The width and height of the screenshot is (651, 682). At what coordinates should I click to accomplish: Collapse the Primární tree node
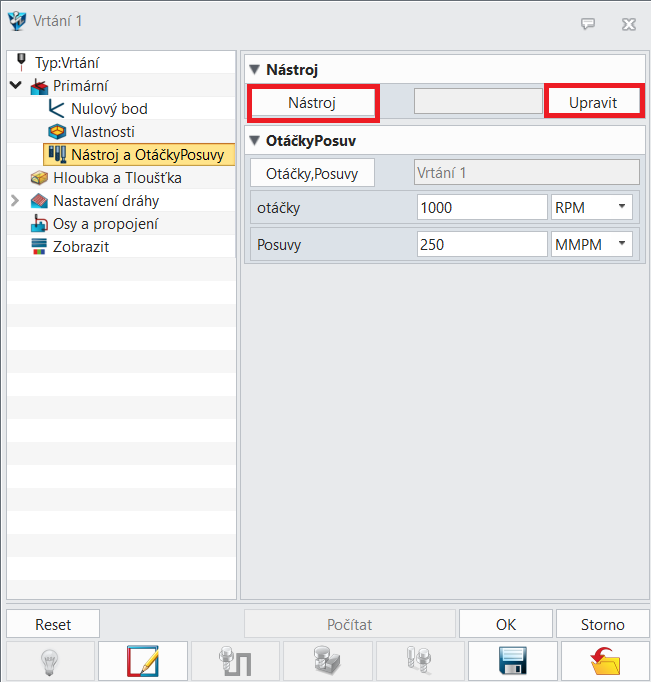coord(16,85)
